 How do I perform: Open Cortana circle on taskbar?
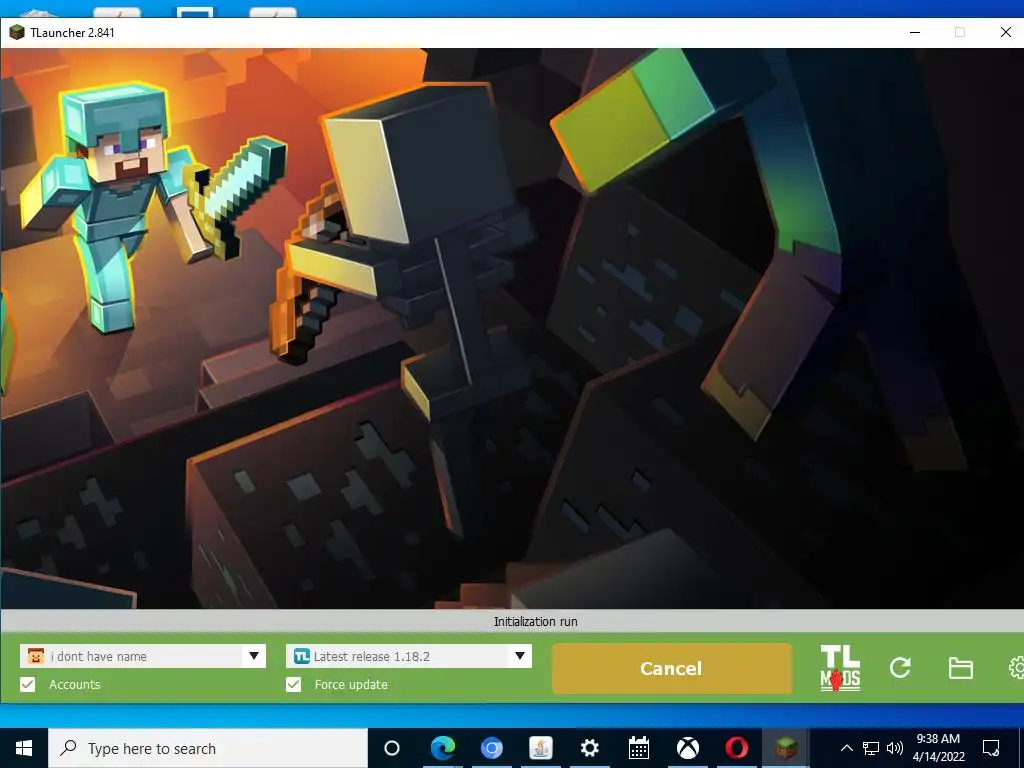coord(392,748)
